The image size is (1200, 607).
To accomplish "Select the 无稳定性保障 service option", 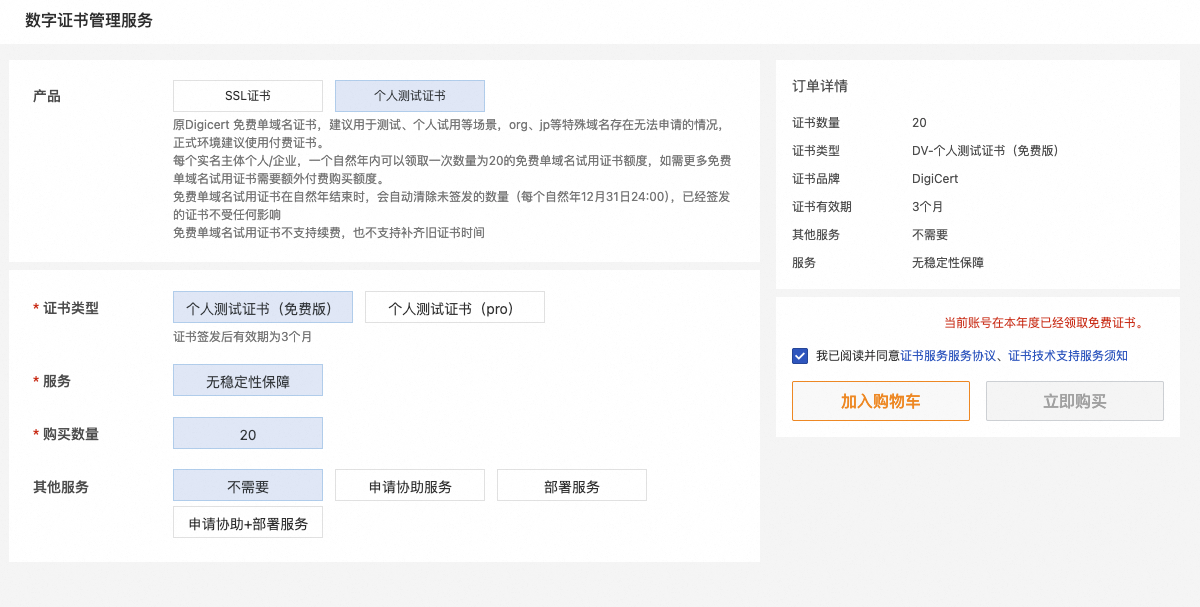I will point(247,381).
